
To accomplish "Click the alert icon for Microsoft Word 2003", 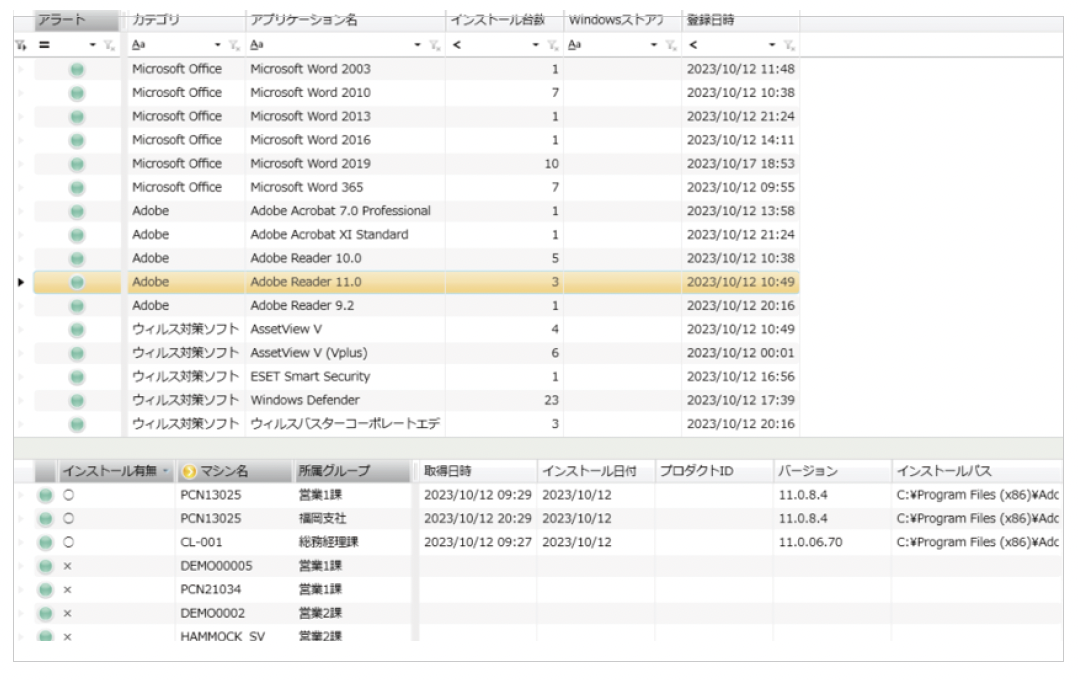I will [77, 69].
